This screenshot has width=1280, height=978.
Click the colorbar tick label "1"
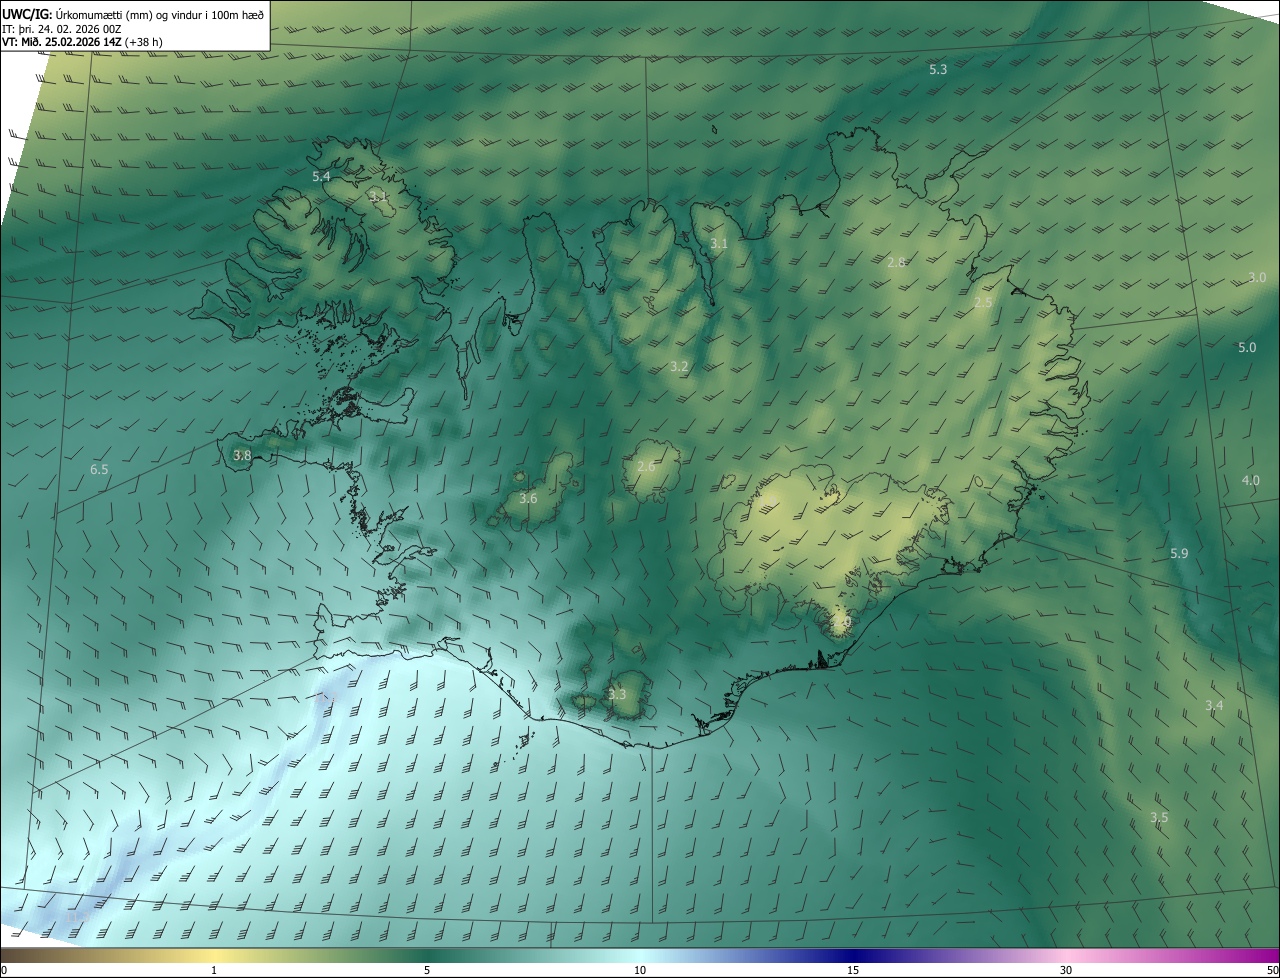214,970
